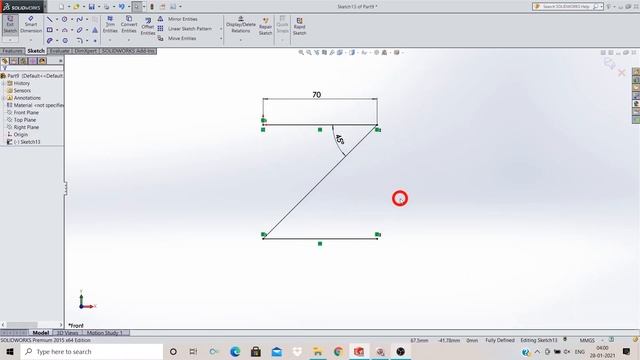This screenshot has height=360, width=640.
Task: Select the Sketch Fillet tool
Action: pyautogui.click(x=80, y=40)
